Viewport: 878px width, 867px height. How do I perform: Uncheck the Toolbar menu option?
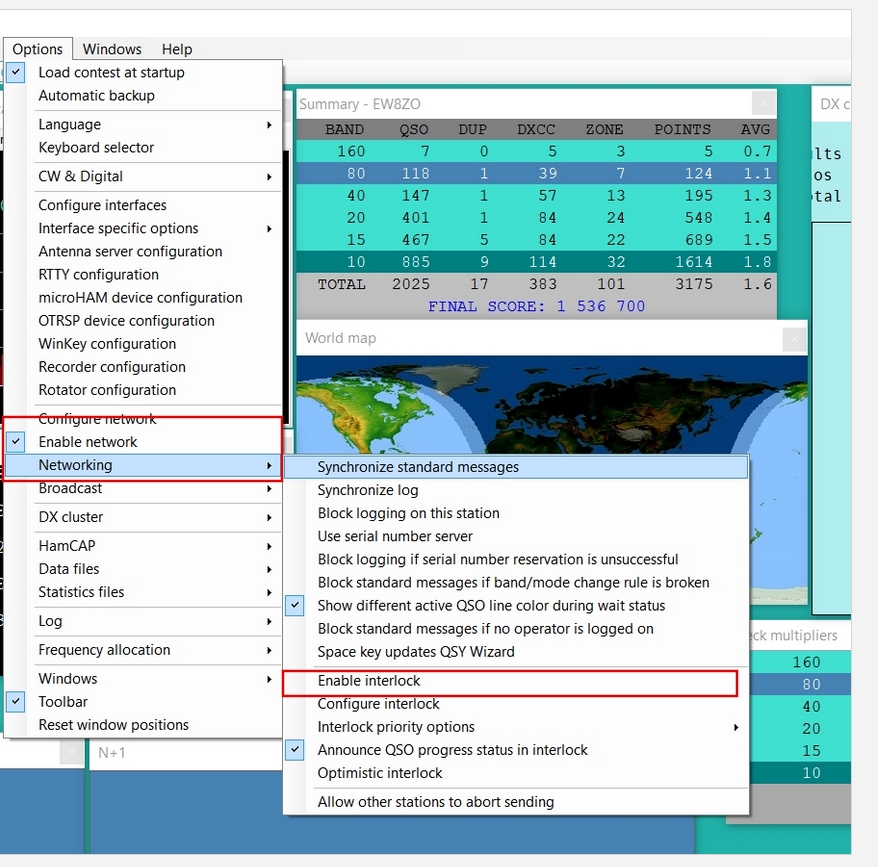click(62, 702)
